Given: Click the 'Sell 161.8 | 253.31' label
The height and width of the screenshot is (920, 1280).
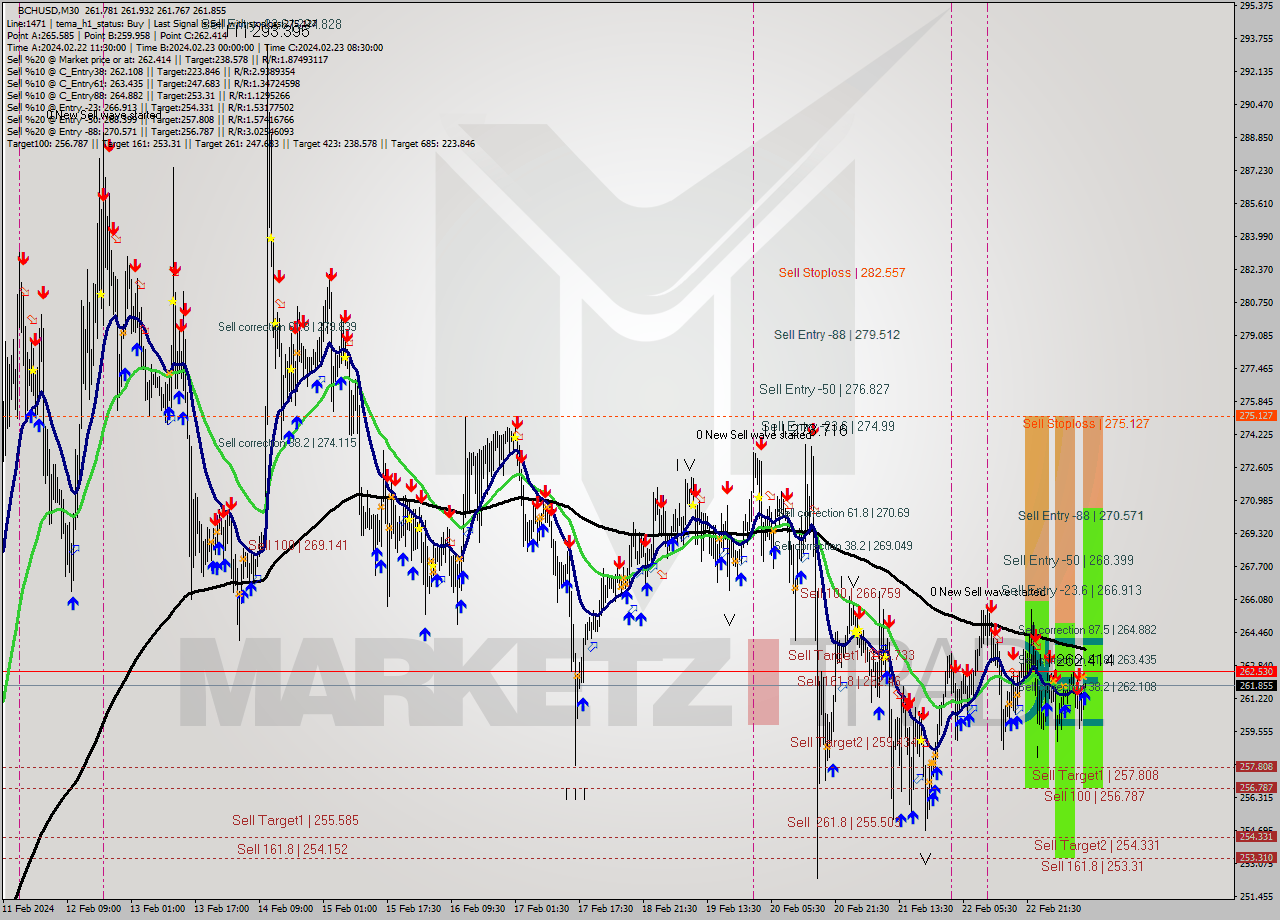Looking at the screenshot, I should [1092, 866].
